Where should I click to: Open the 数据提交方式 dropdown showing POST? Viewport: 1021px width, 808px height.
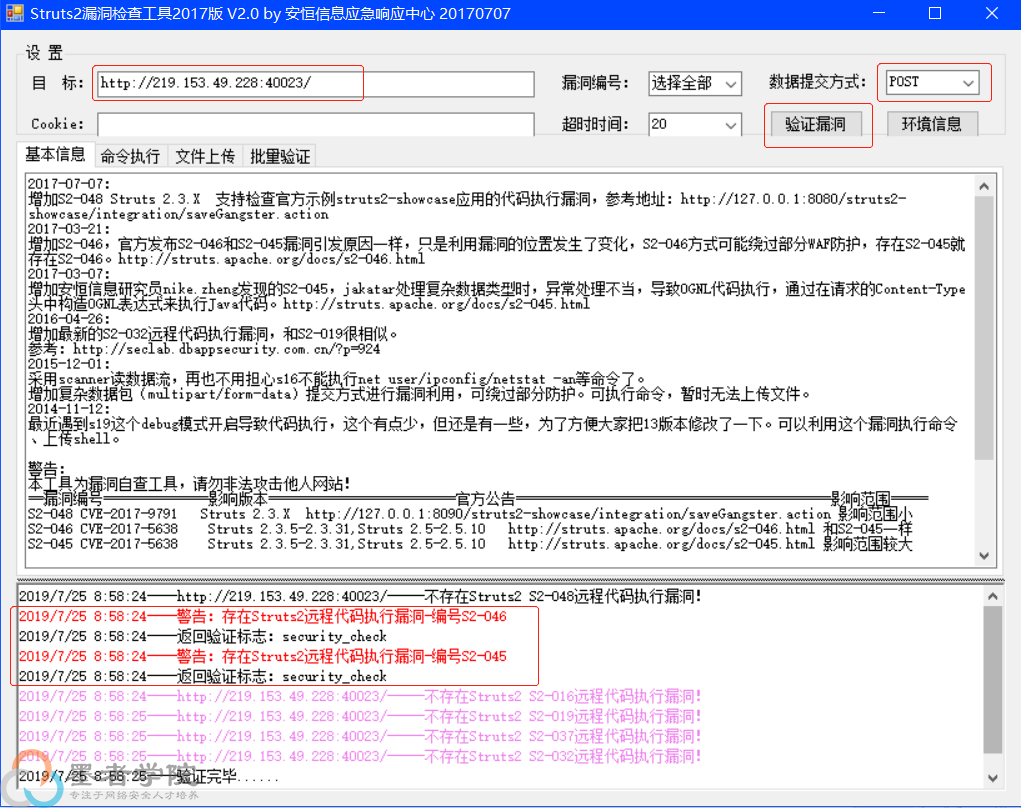[x=934, y=81]
